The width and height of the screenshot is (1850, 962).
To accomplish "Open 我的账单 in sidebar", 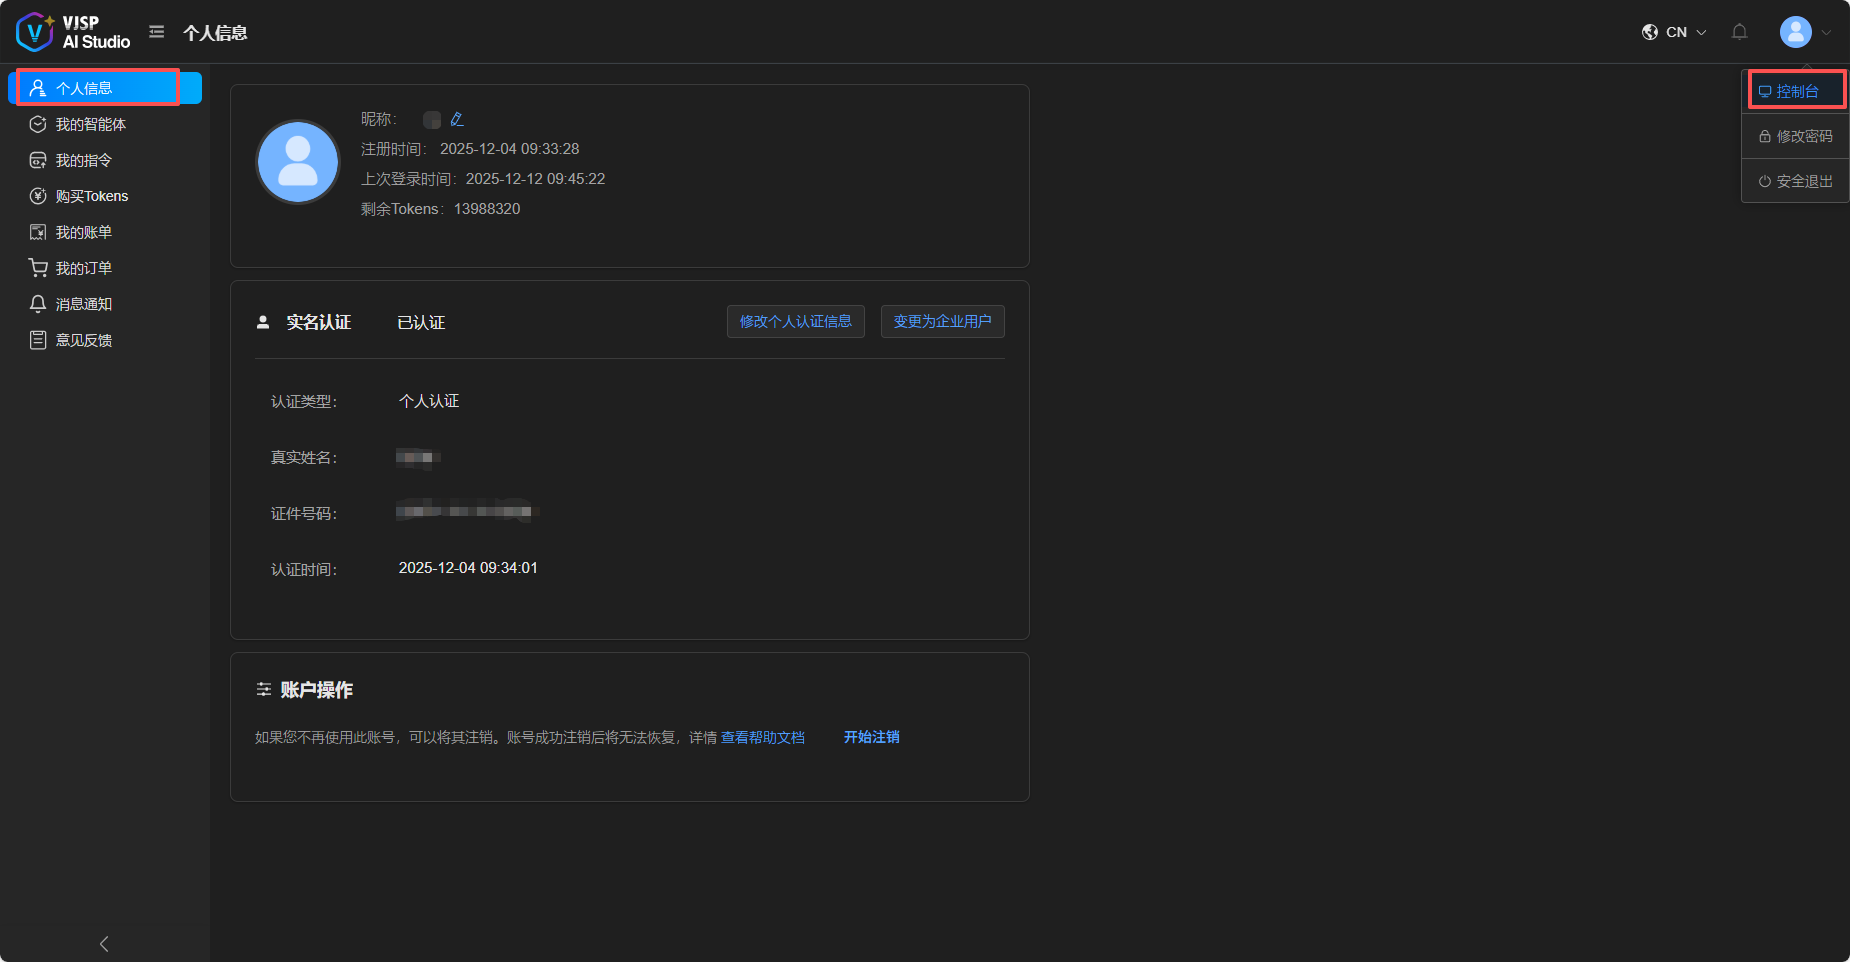I will coord(84,232).
